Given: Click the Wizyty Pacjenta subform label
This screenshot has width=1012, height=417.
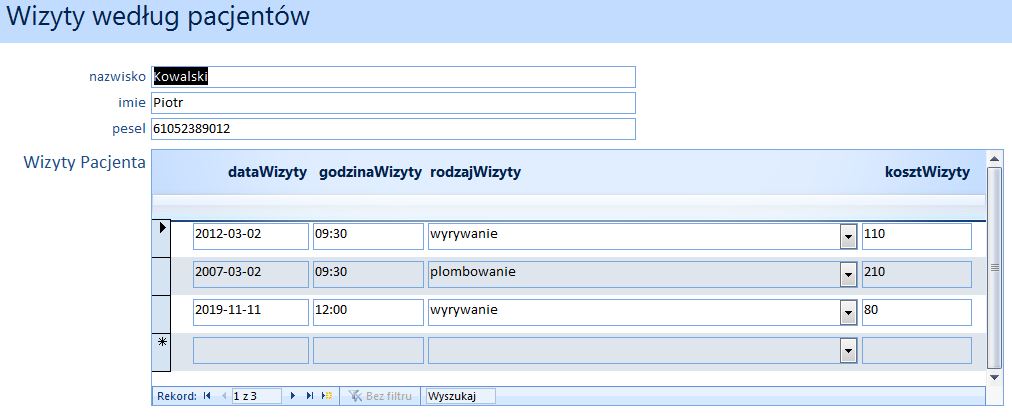Looking at the screenshot, I should click(x=85, y=162).
